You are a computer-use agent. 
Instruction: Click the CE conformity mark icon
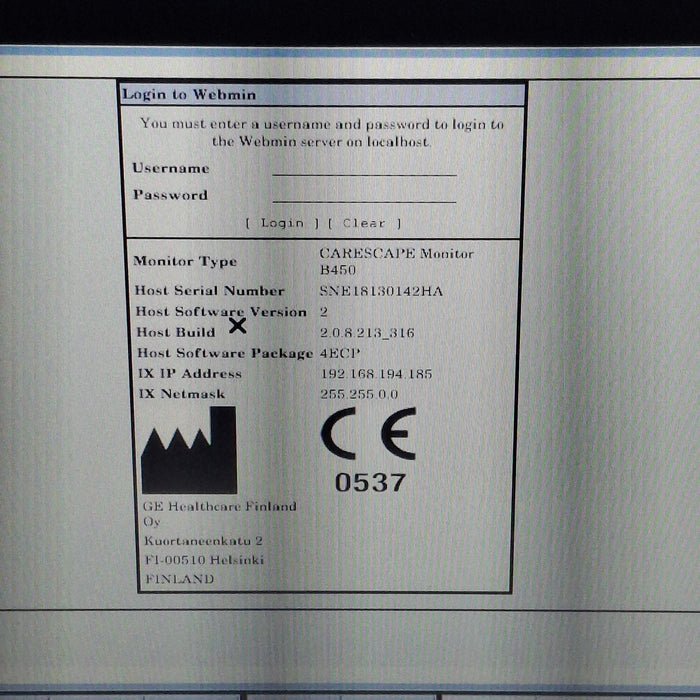369,433
